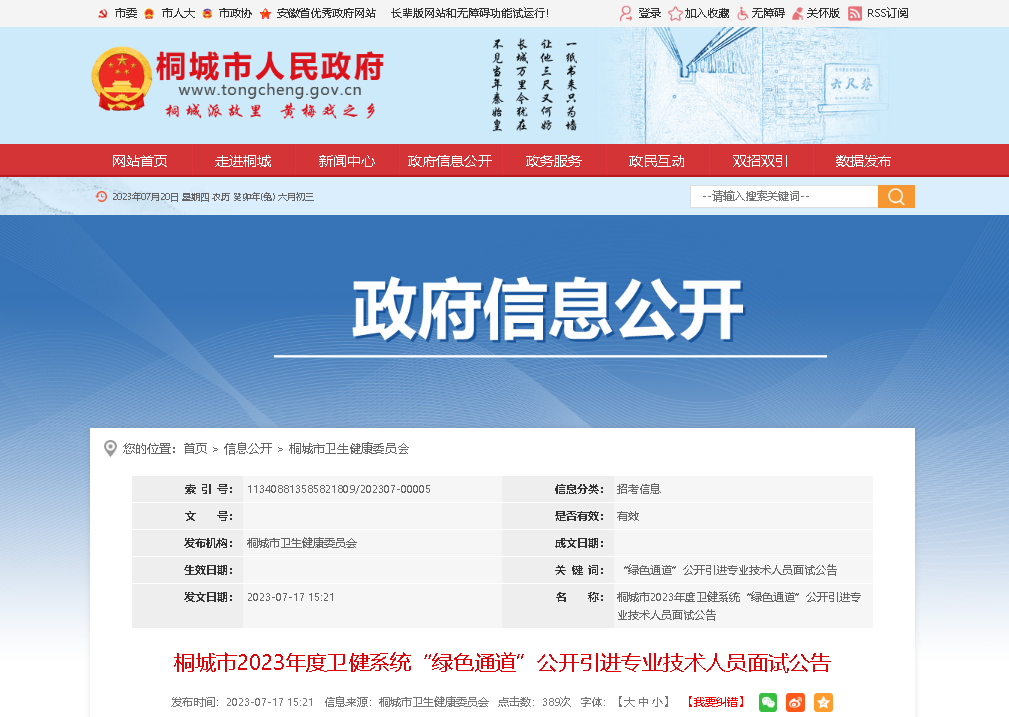Click the clock icon beside the date
The height and width of the screenshot is (717, 1009).
point(102,196)
